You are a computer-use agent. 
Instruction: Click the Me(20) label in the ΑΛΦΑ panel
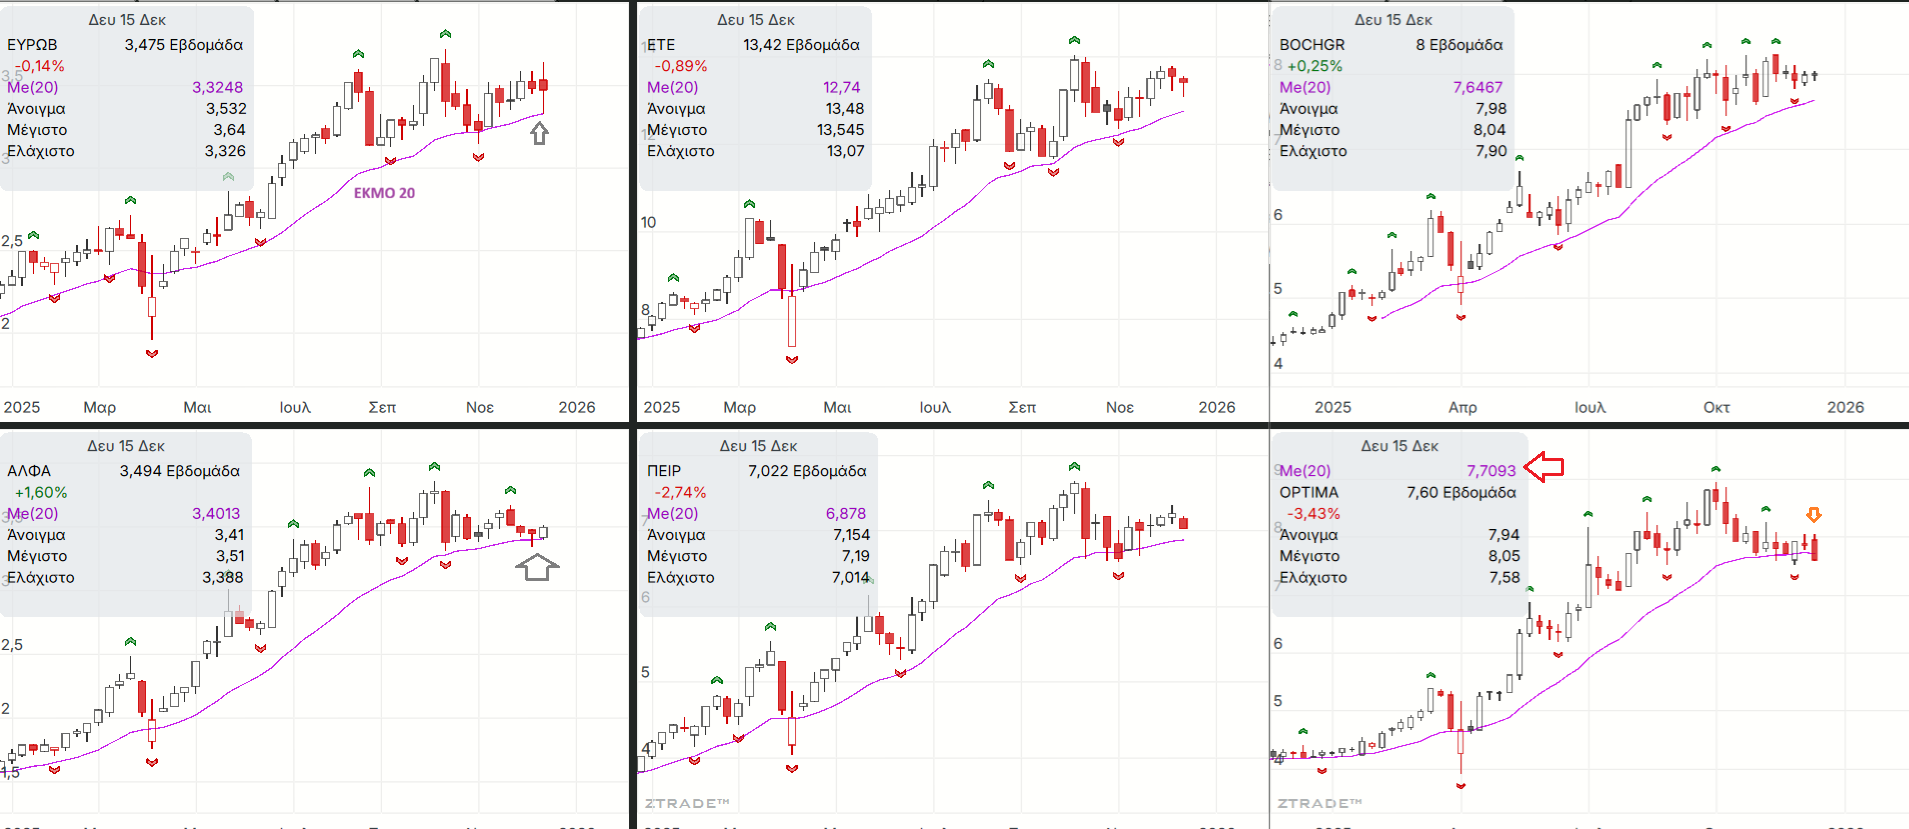point(32,513)
